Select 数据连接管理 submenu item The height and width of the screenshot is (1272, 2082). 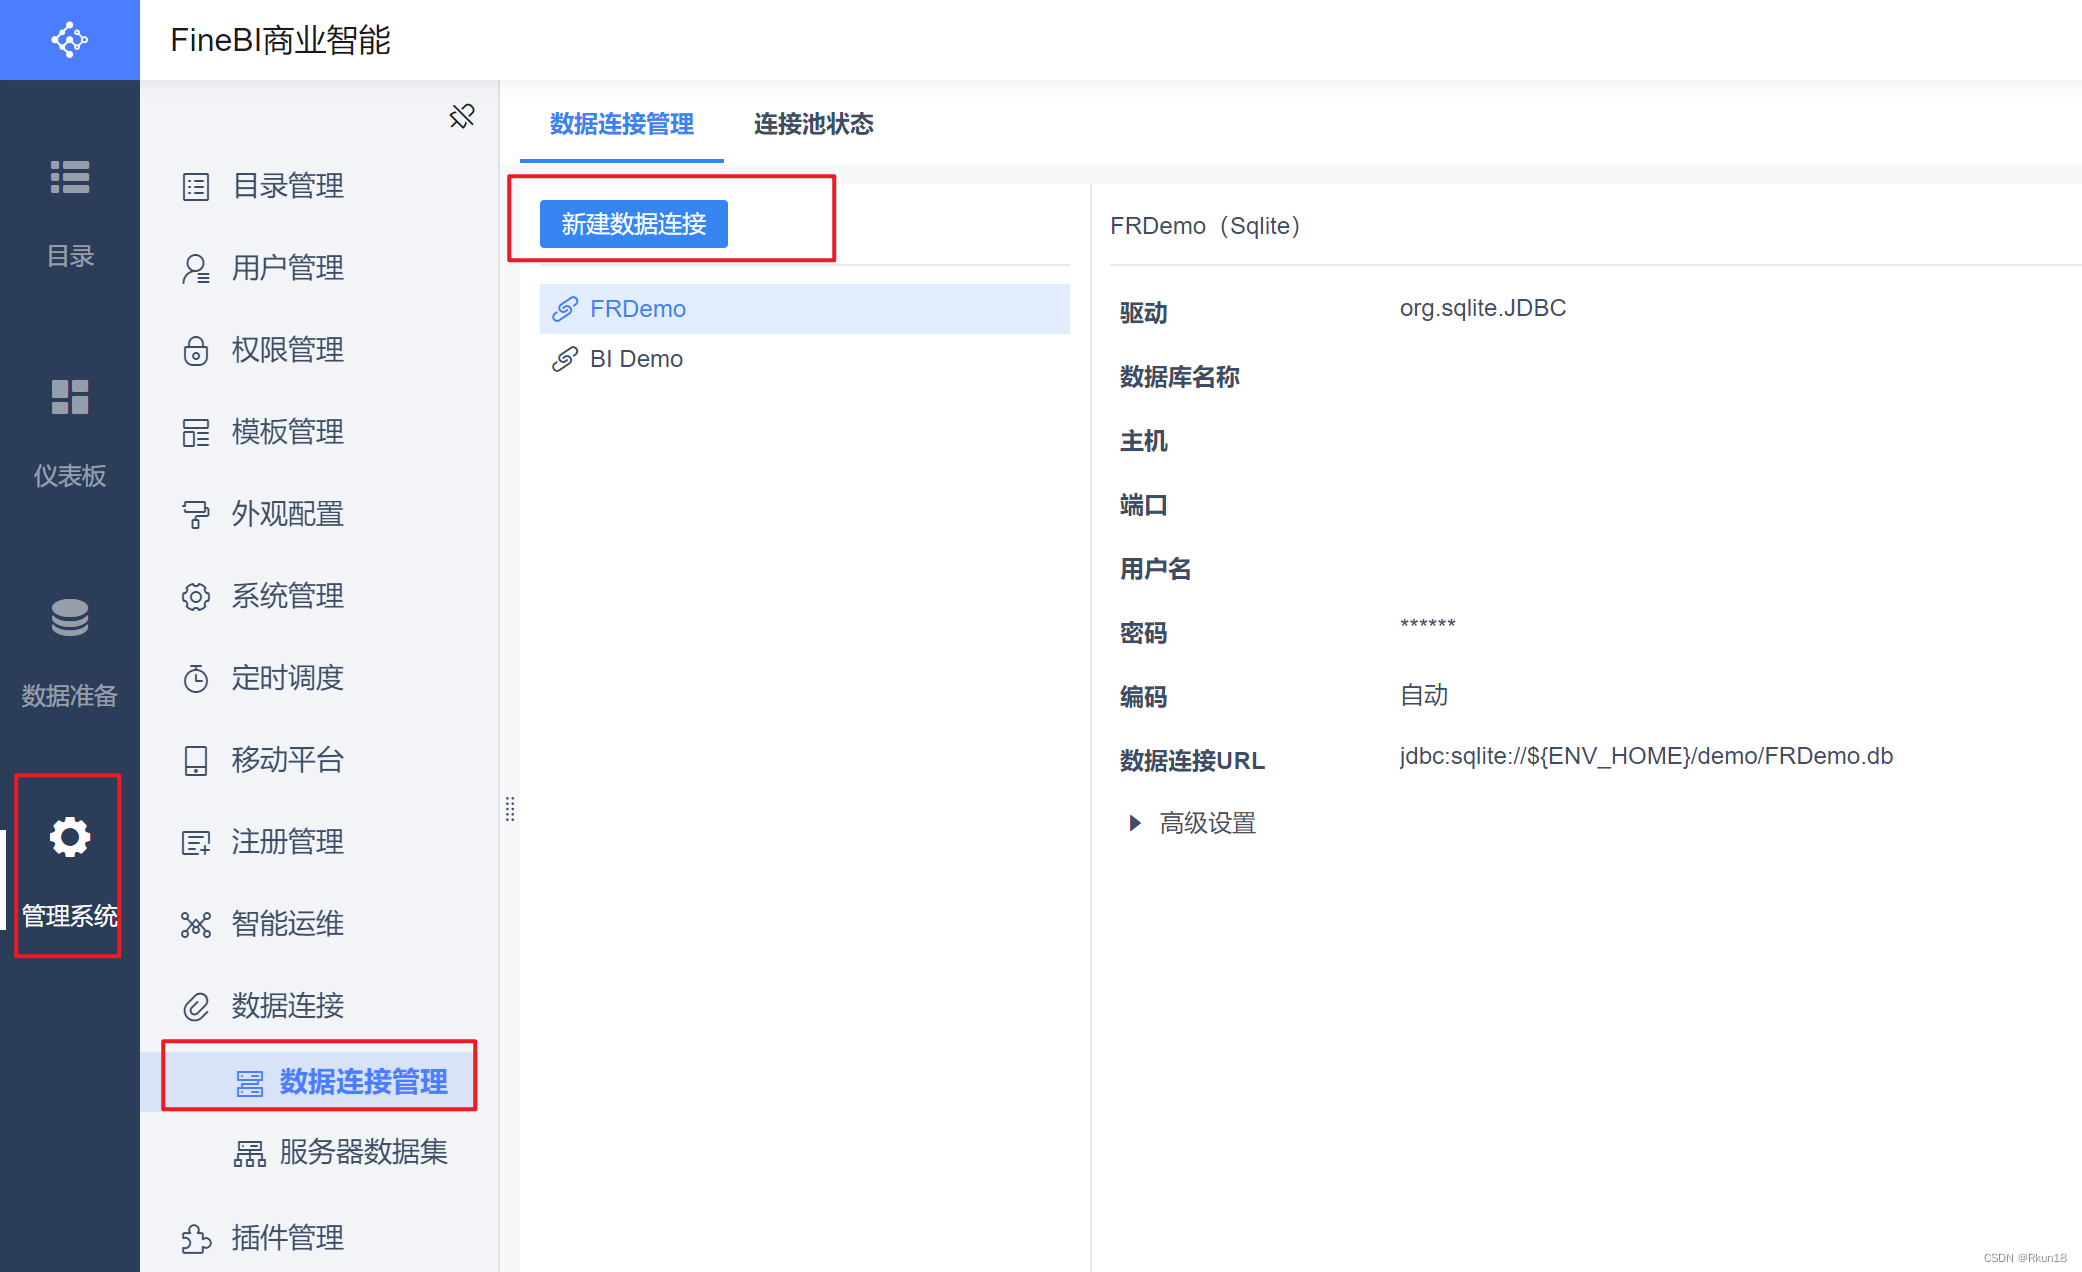(320, 1082)
